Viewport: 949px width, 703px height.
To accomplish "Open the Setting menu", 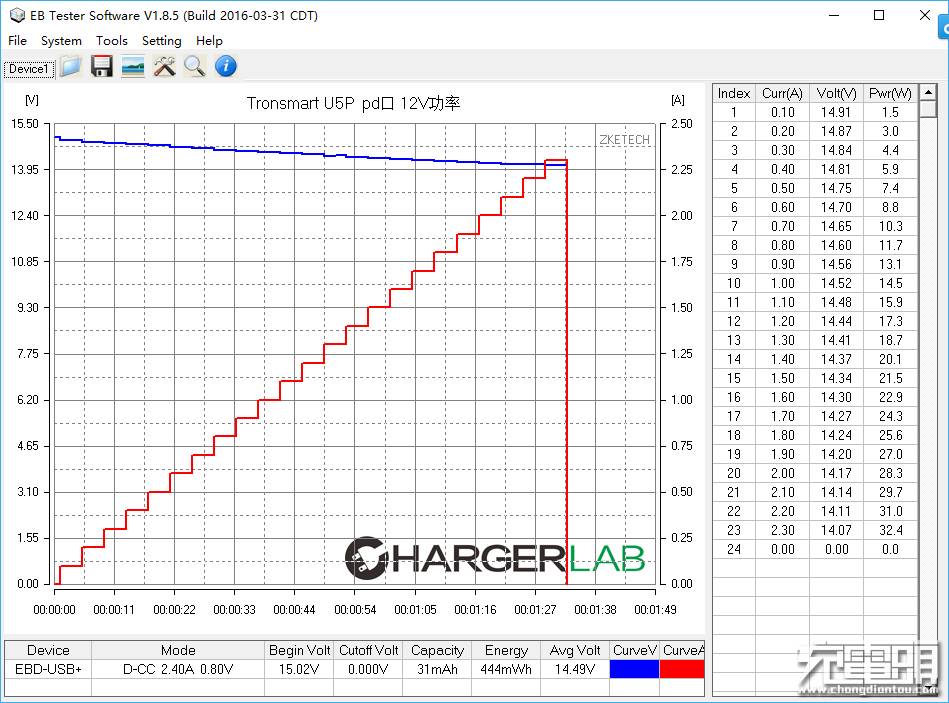I will 162,41.
